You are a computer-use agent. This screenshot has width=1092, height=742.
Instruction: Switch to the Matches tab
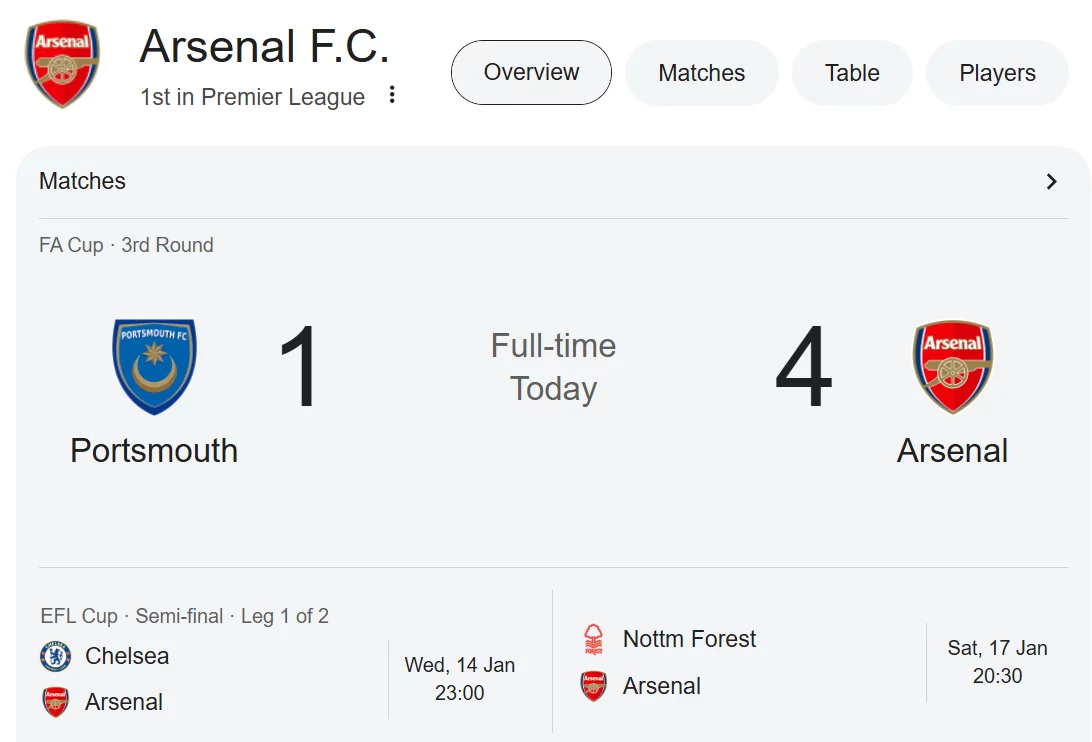[x=701, y=73]
